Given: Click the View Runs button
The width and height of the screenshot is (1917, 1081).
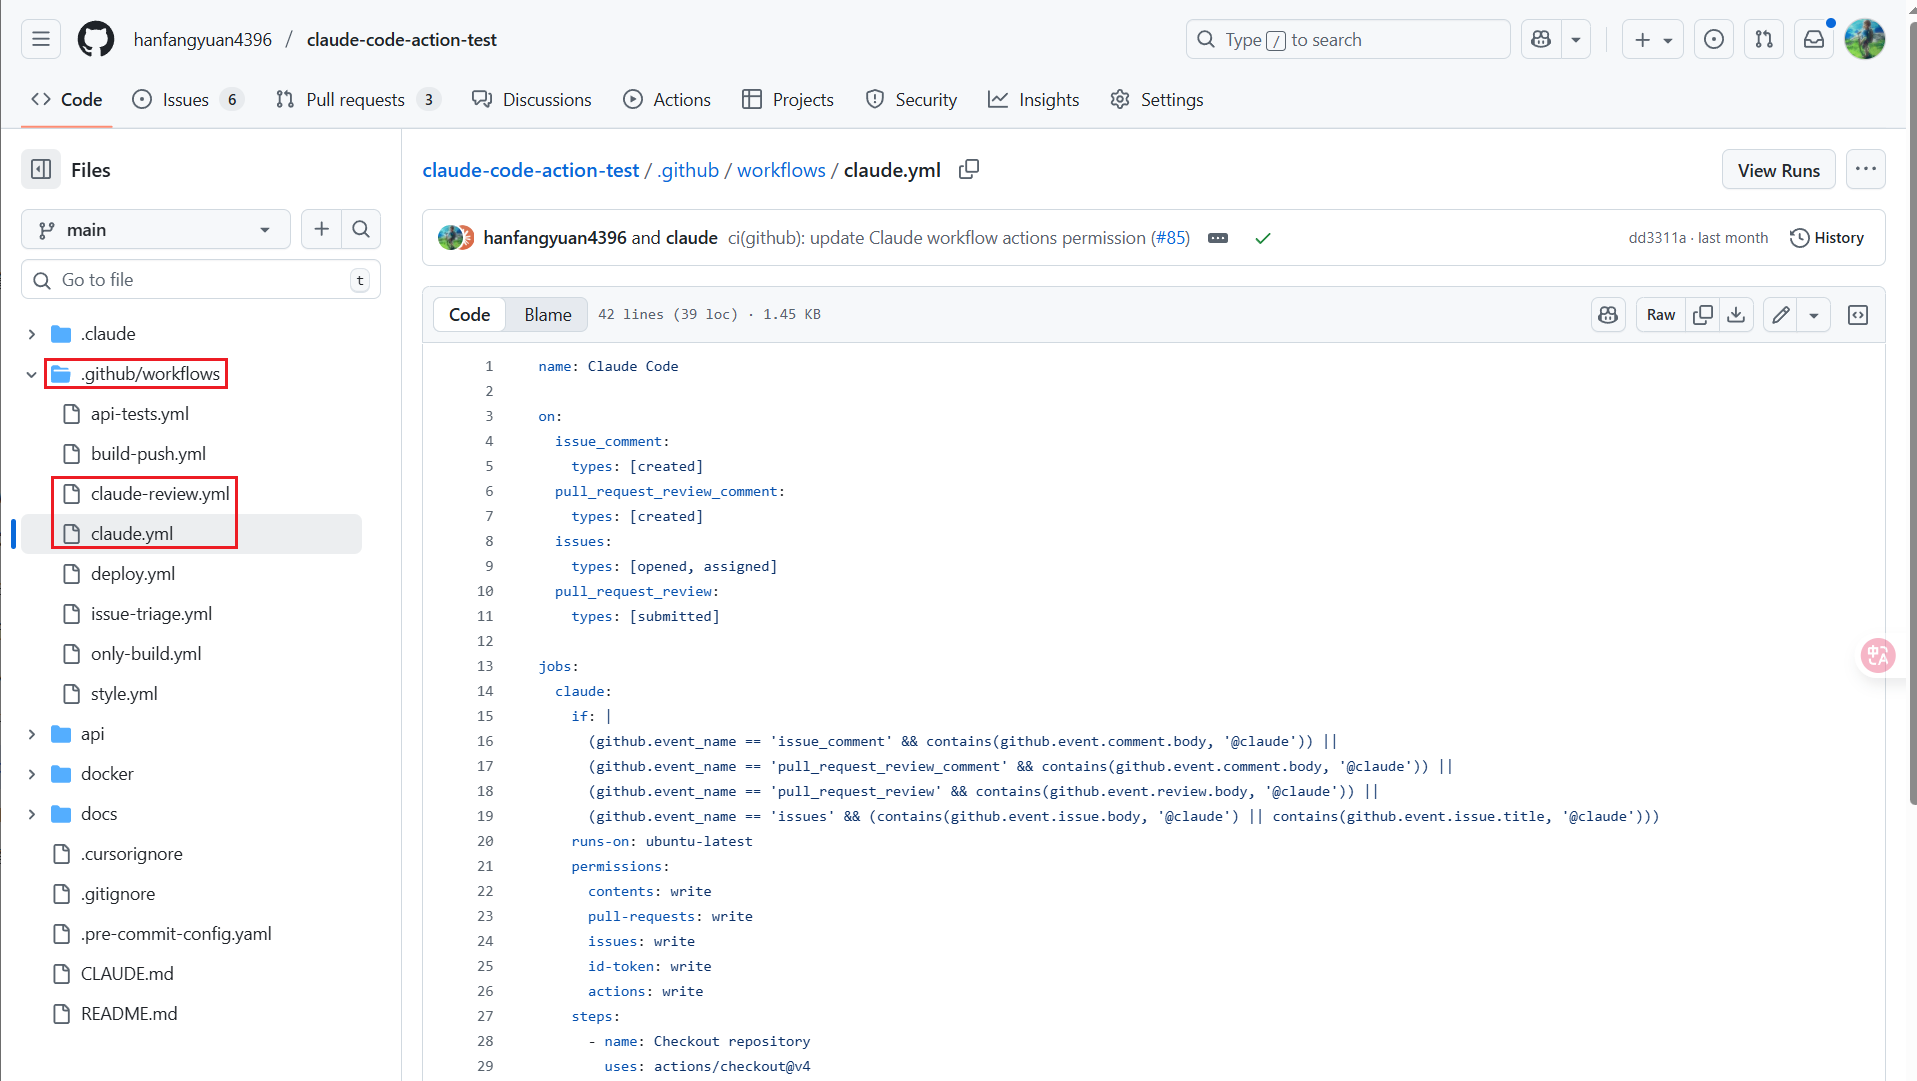Looking at the screenshot, I should [x=1778, y=170].
